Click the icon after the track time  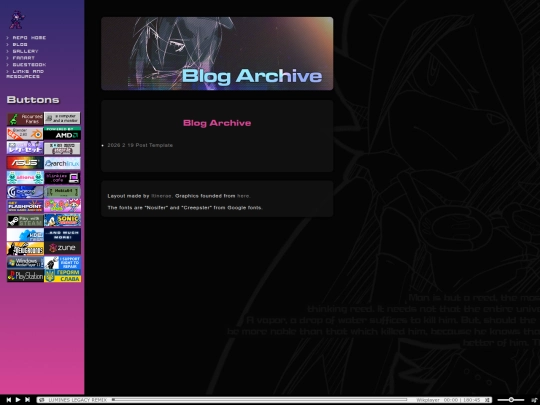point(487,400)
